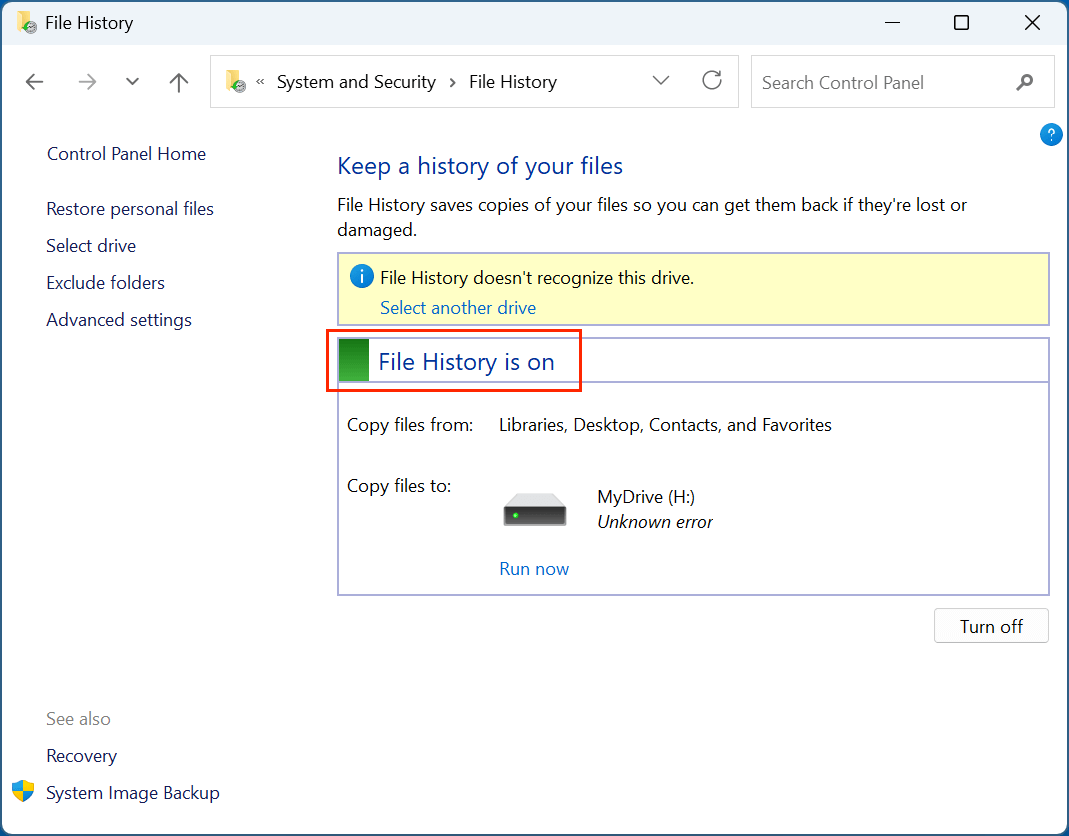
Task: Open System Image Backup
Action: [x=132, y=793]
